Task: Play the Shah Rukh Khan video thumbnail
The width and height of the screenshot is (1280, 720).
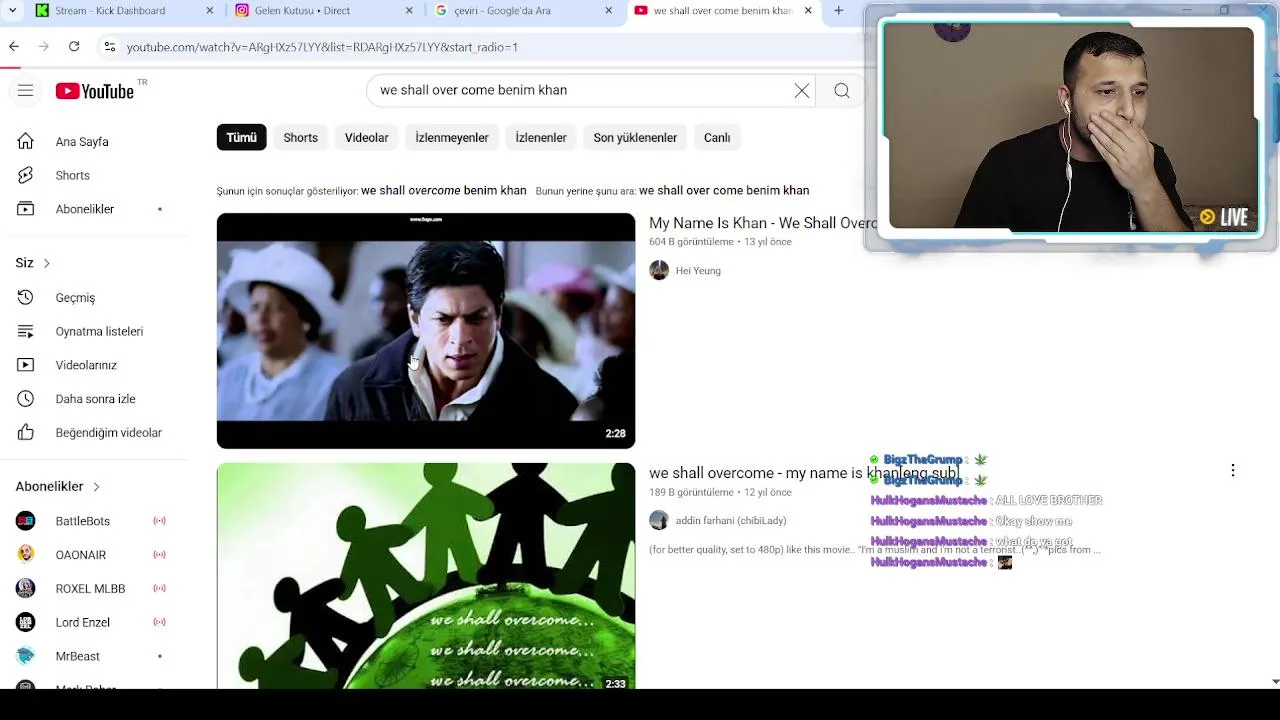Action: click(x=426, y=331)
